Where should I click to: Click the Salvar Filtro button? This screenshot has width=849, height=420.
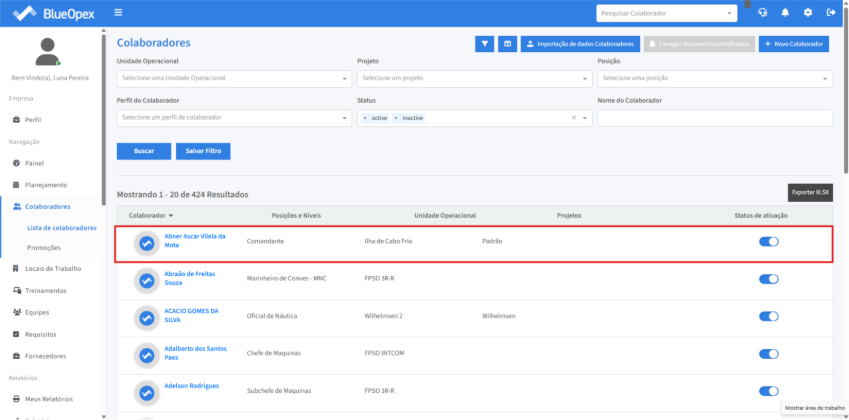pyautogui.click(x=203, y=152)
